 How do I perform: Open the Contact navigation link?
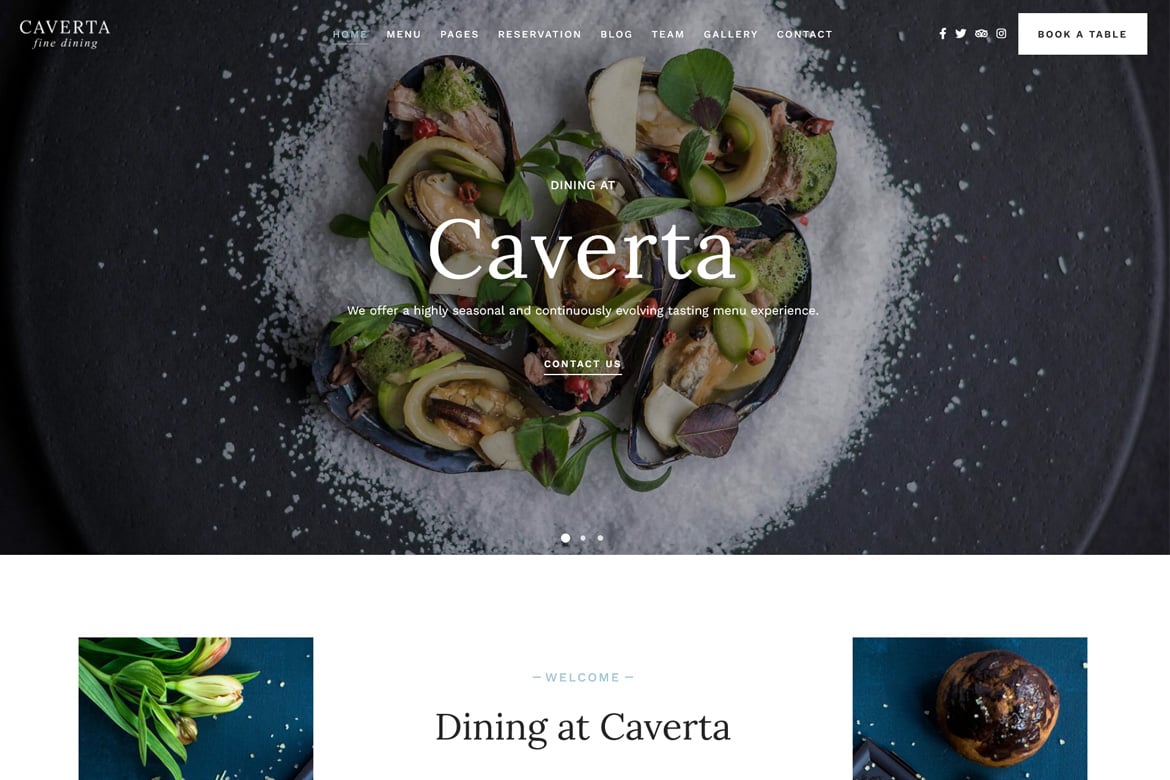(x=804, y=34)
